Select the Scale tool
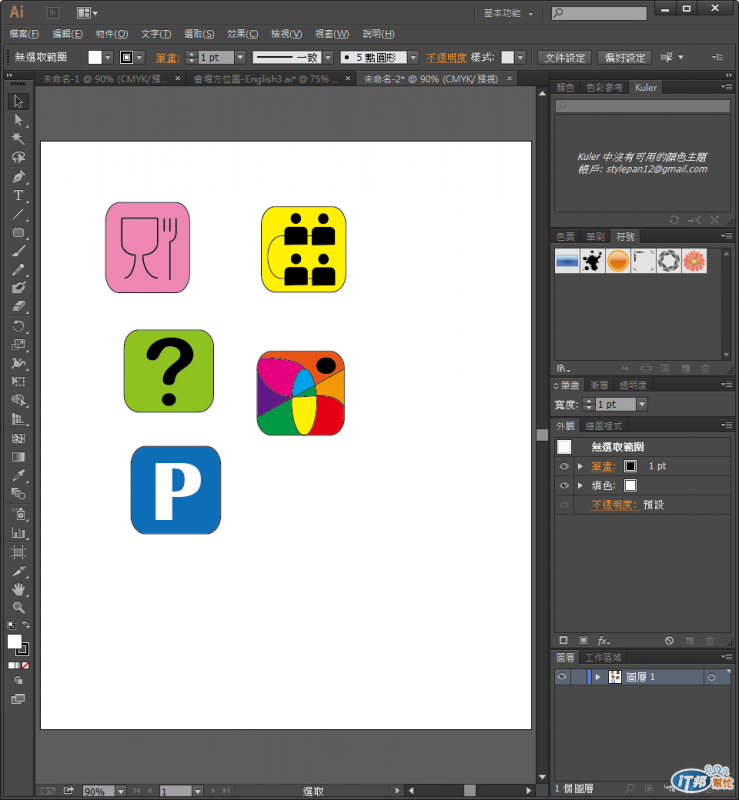This screenshot has width=739, height=800. pyautogui.click(x=18, y=345)
